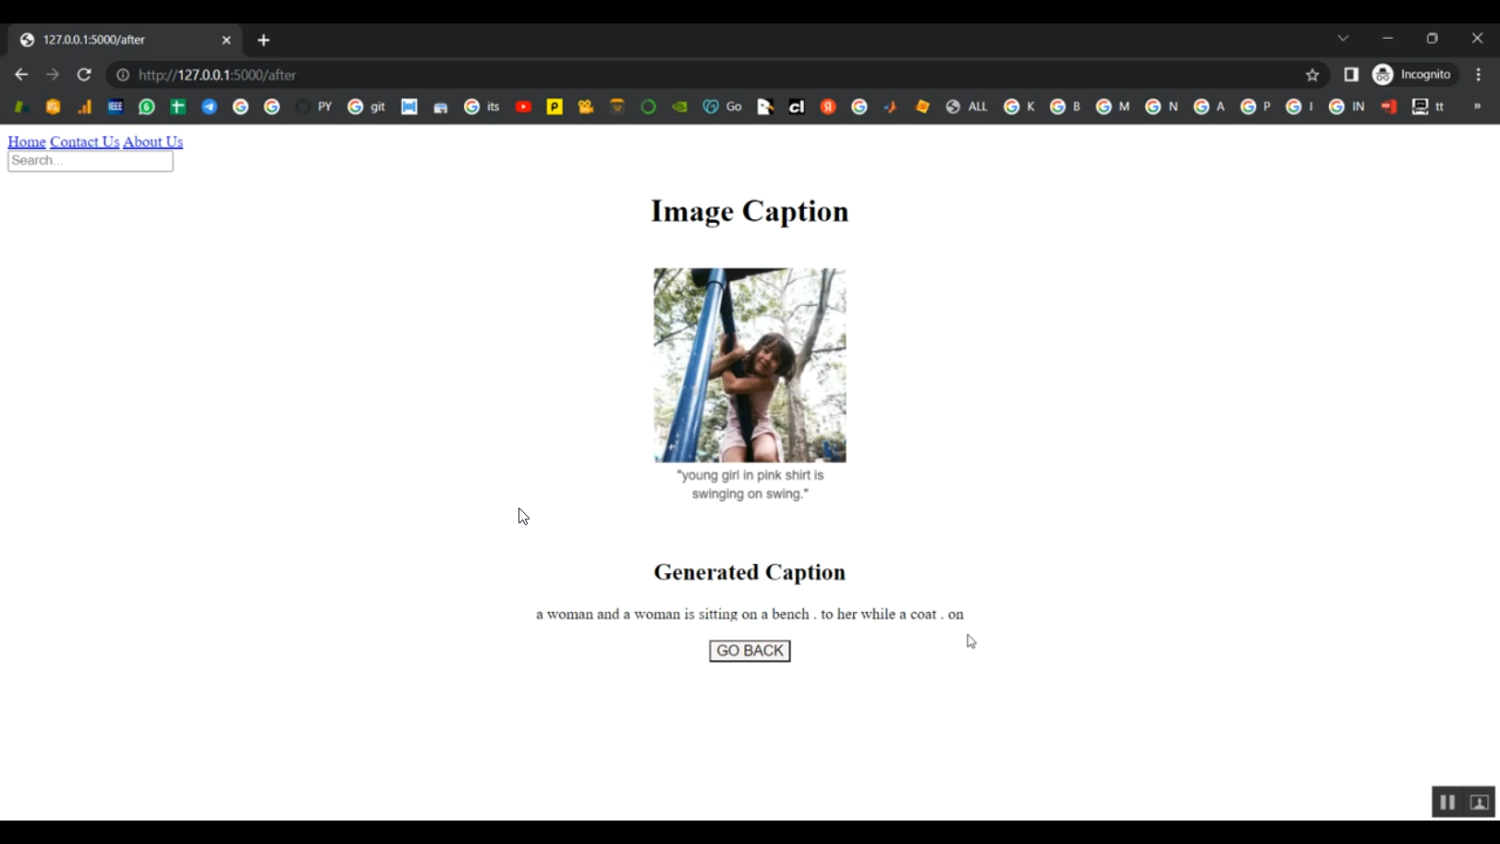This screenshot has width=1500, height=844.
Task: Open the Google bookmark labeled M
Action: (1112, 107)
